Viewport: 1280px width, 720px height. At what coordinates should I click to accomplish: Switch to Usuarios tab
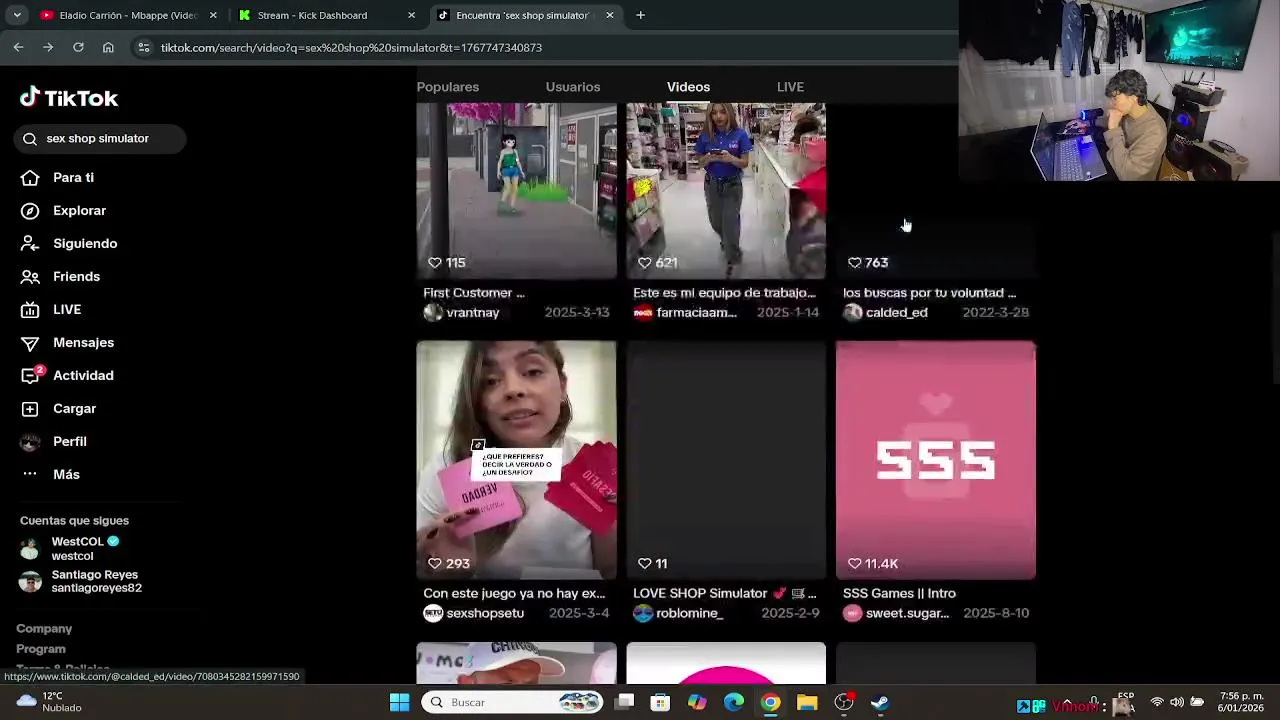(x=573, y=87)
